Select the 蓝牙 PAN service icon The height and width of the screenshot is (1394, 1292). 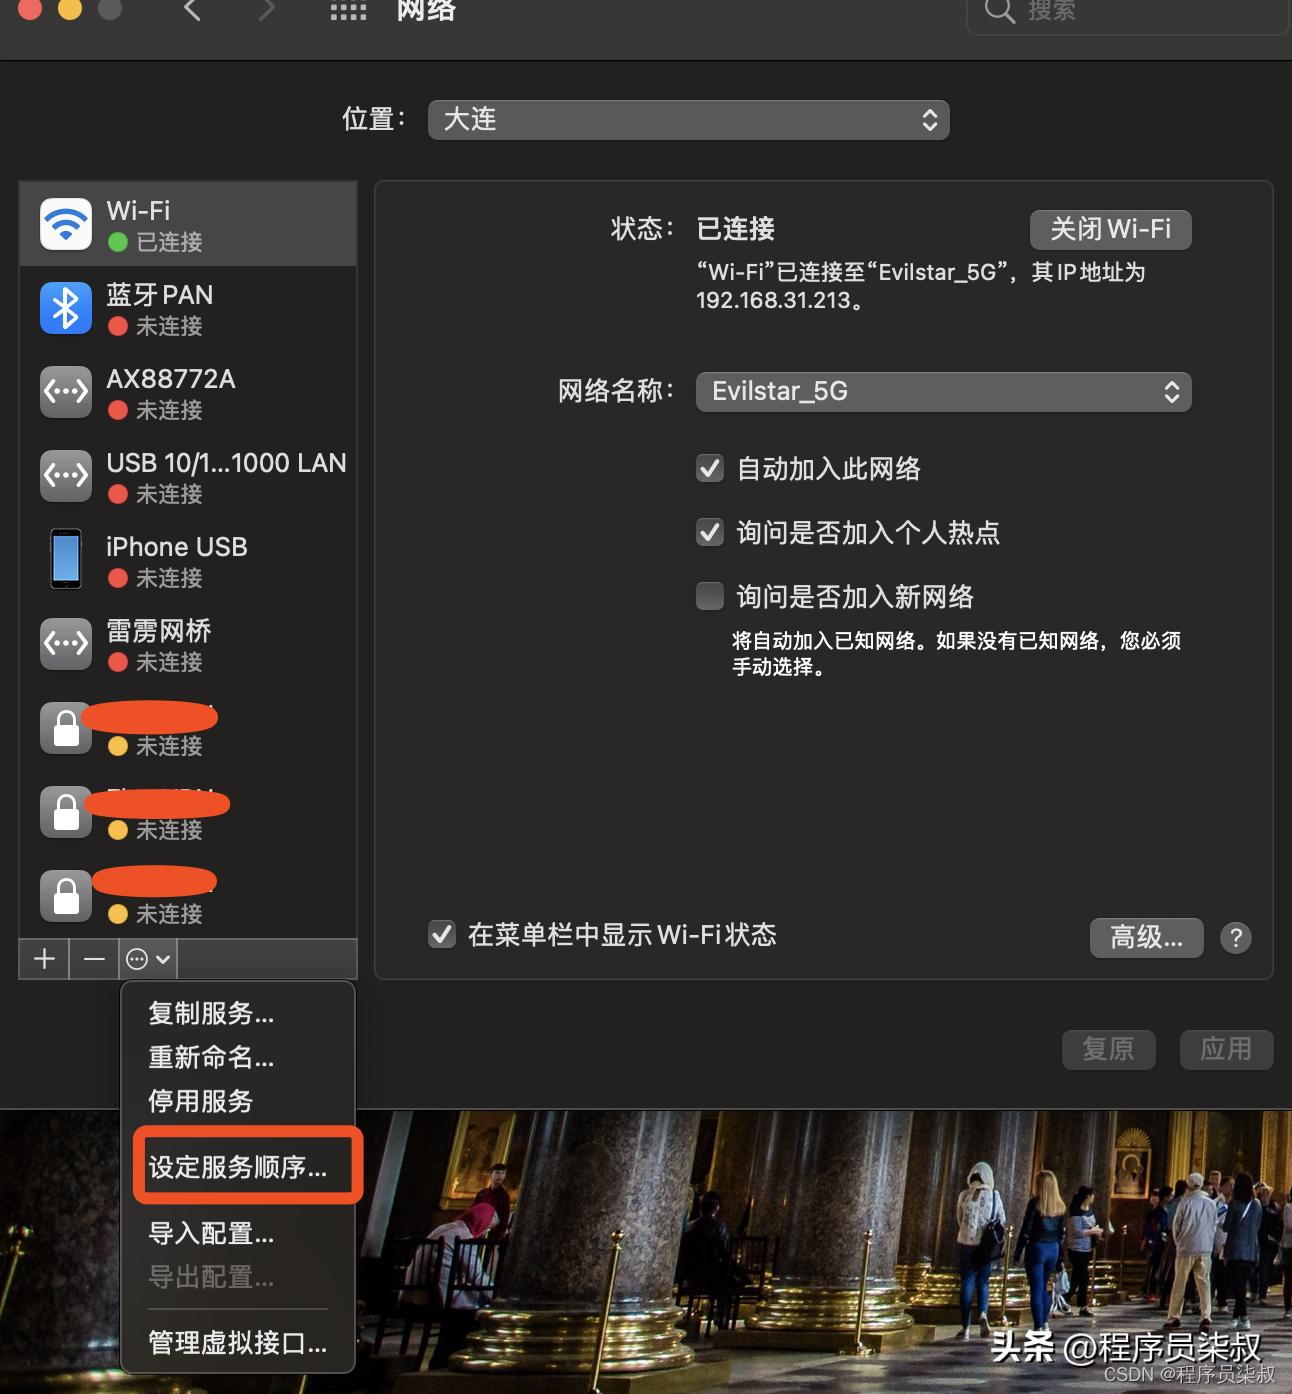65,308
